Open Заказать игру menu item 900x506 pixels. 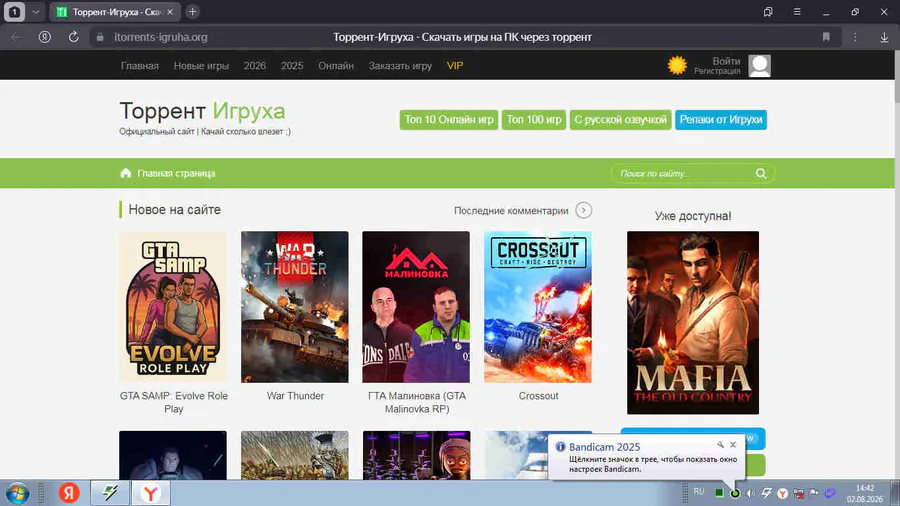coord(400,65)
